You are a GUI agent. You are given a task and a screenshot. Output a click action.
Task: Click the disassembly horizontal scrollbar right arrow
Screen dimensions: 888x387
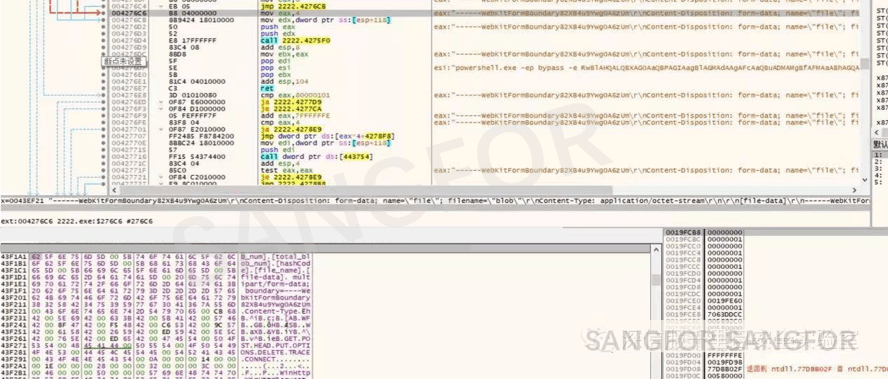[855, 190]
